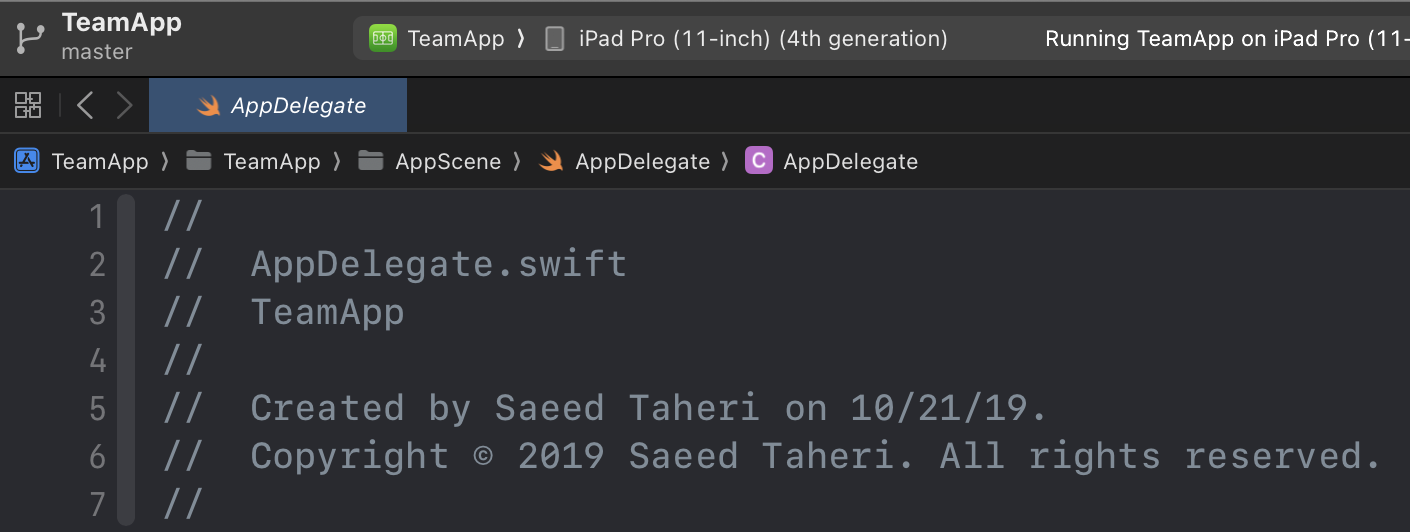This screenshot has height=532, width=1410.
Task: Click AppDelegate class breadcrumb item
Action: pyautogui.click(x=850, y=161)
